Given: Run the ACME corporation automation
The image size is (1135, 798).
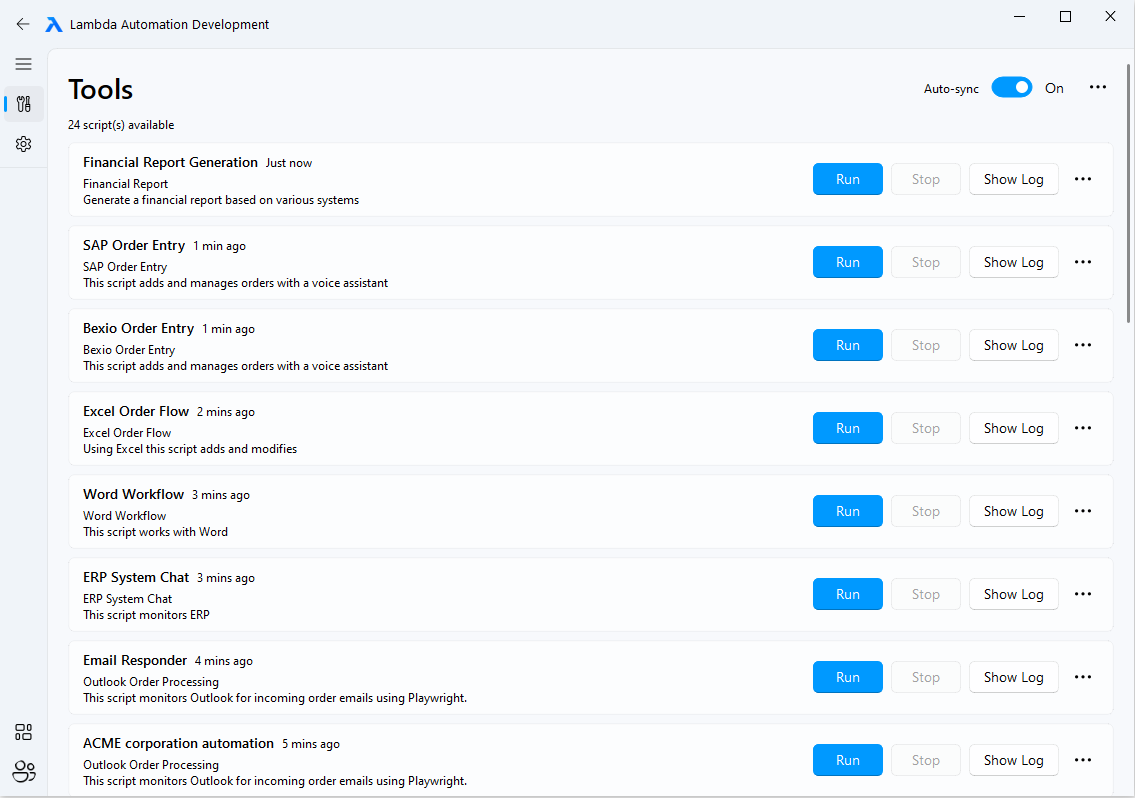Looking at the screenshot, I should click(x=847, y=760).
